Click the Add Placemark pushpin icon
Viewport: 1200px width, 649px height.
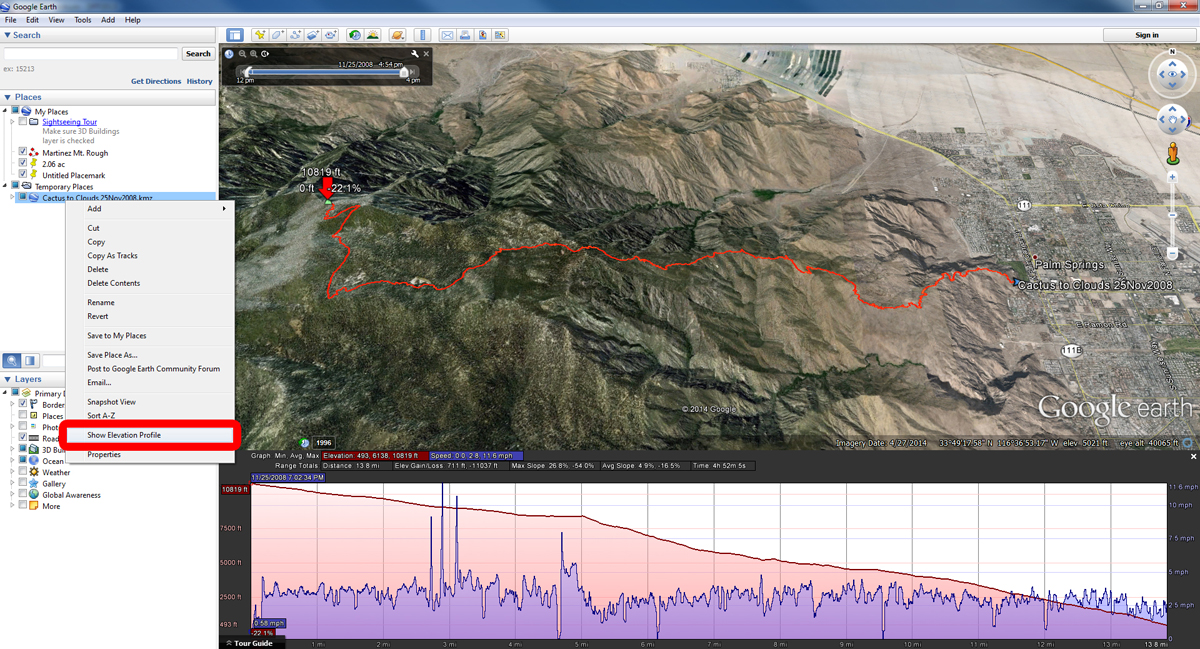point(260,35)
